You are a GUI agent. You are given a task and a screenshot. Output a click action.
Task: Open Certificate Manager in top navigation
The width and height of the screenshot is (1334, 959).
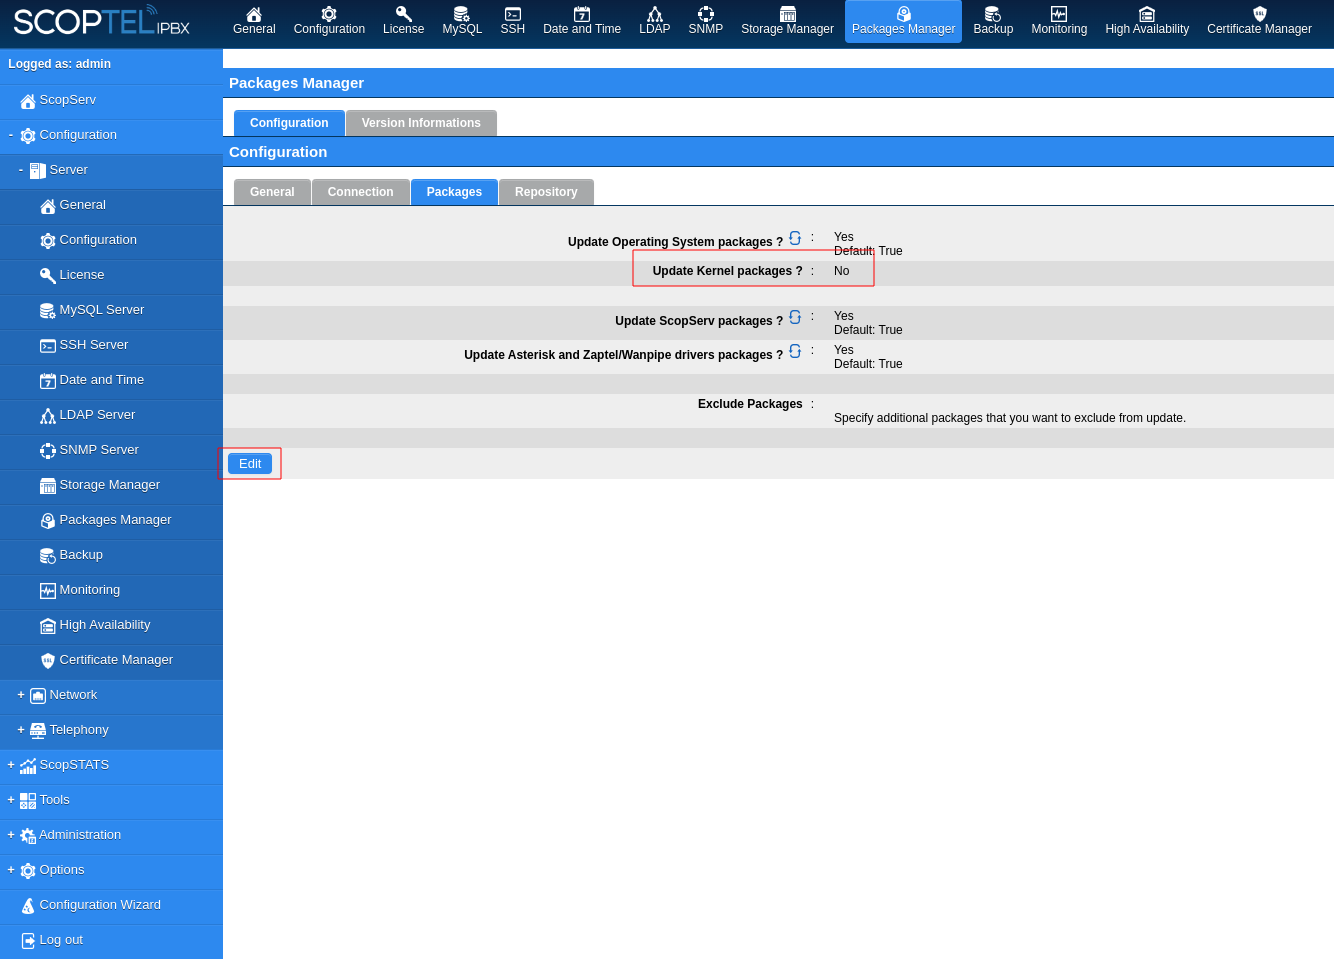[1259, 21]
